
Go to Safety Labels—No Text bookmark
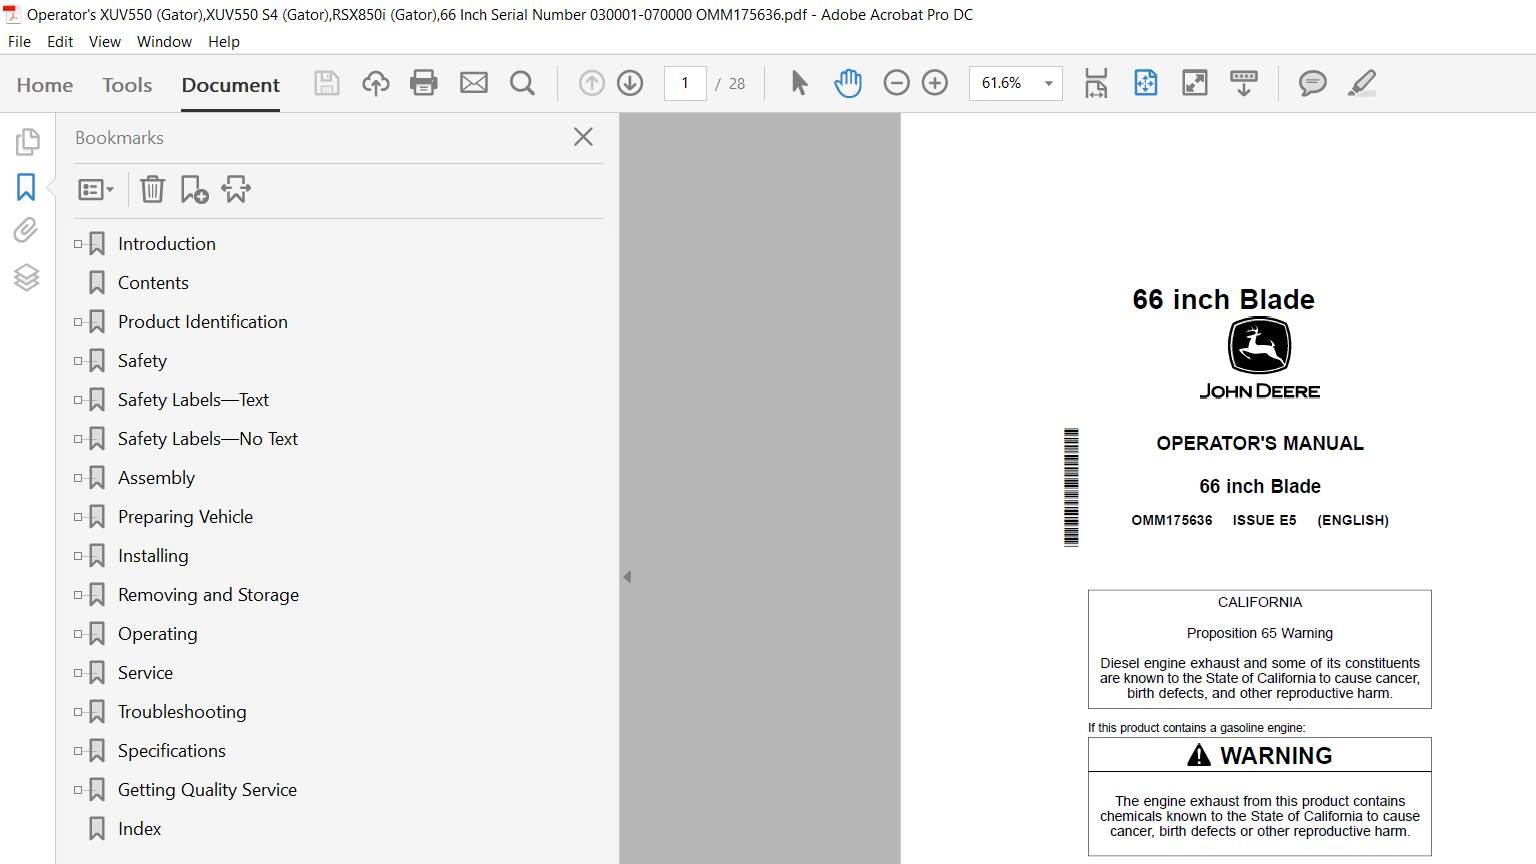pos(208,439)
